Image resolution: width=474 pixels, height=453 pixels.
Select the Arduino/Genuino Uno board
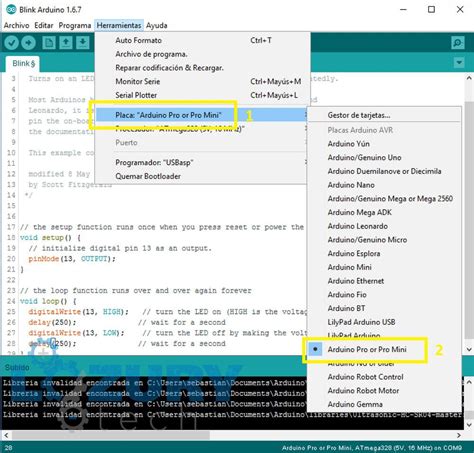pos(384,157)
